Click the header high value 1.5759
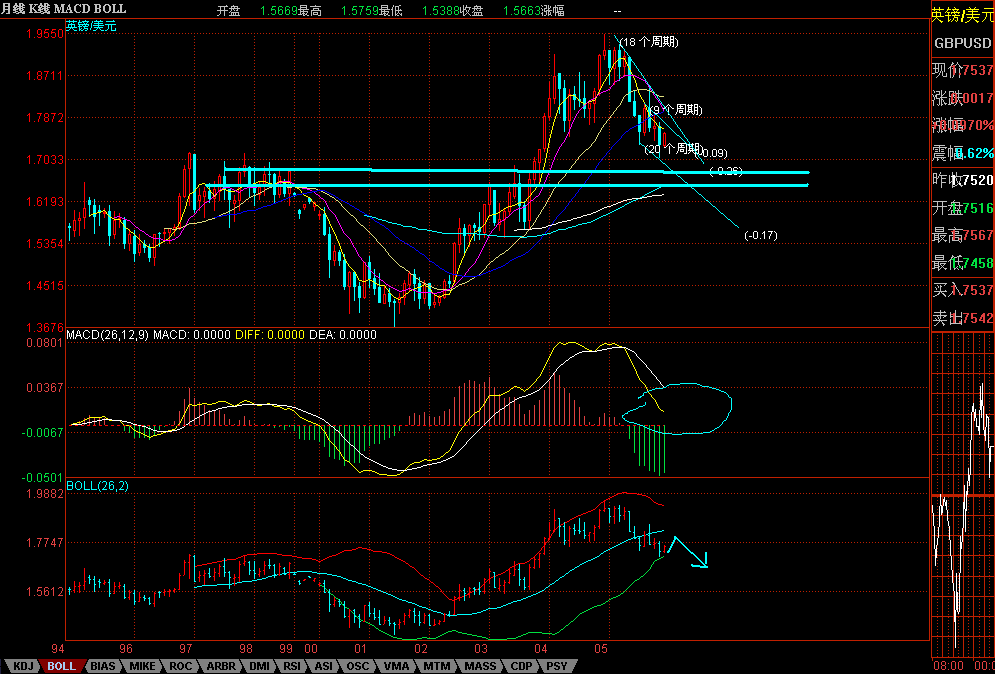 click(360, 11)
